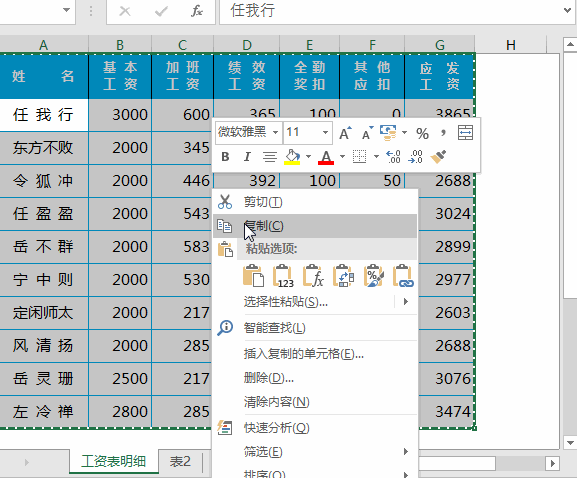This screenshot has width=577, height=478.
Task: Apply yellow fill color bucket
Action: (292, 157)
